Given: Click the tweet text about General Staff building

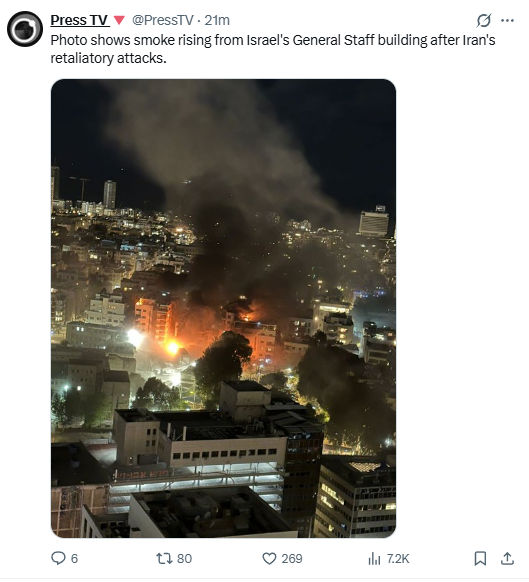Looking at the screenshot, I should [273, 49].
